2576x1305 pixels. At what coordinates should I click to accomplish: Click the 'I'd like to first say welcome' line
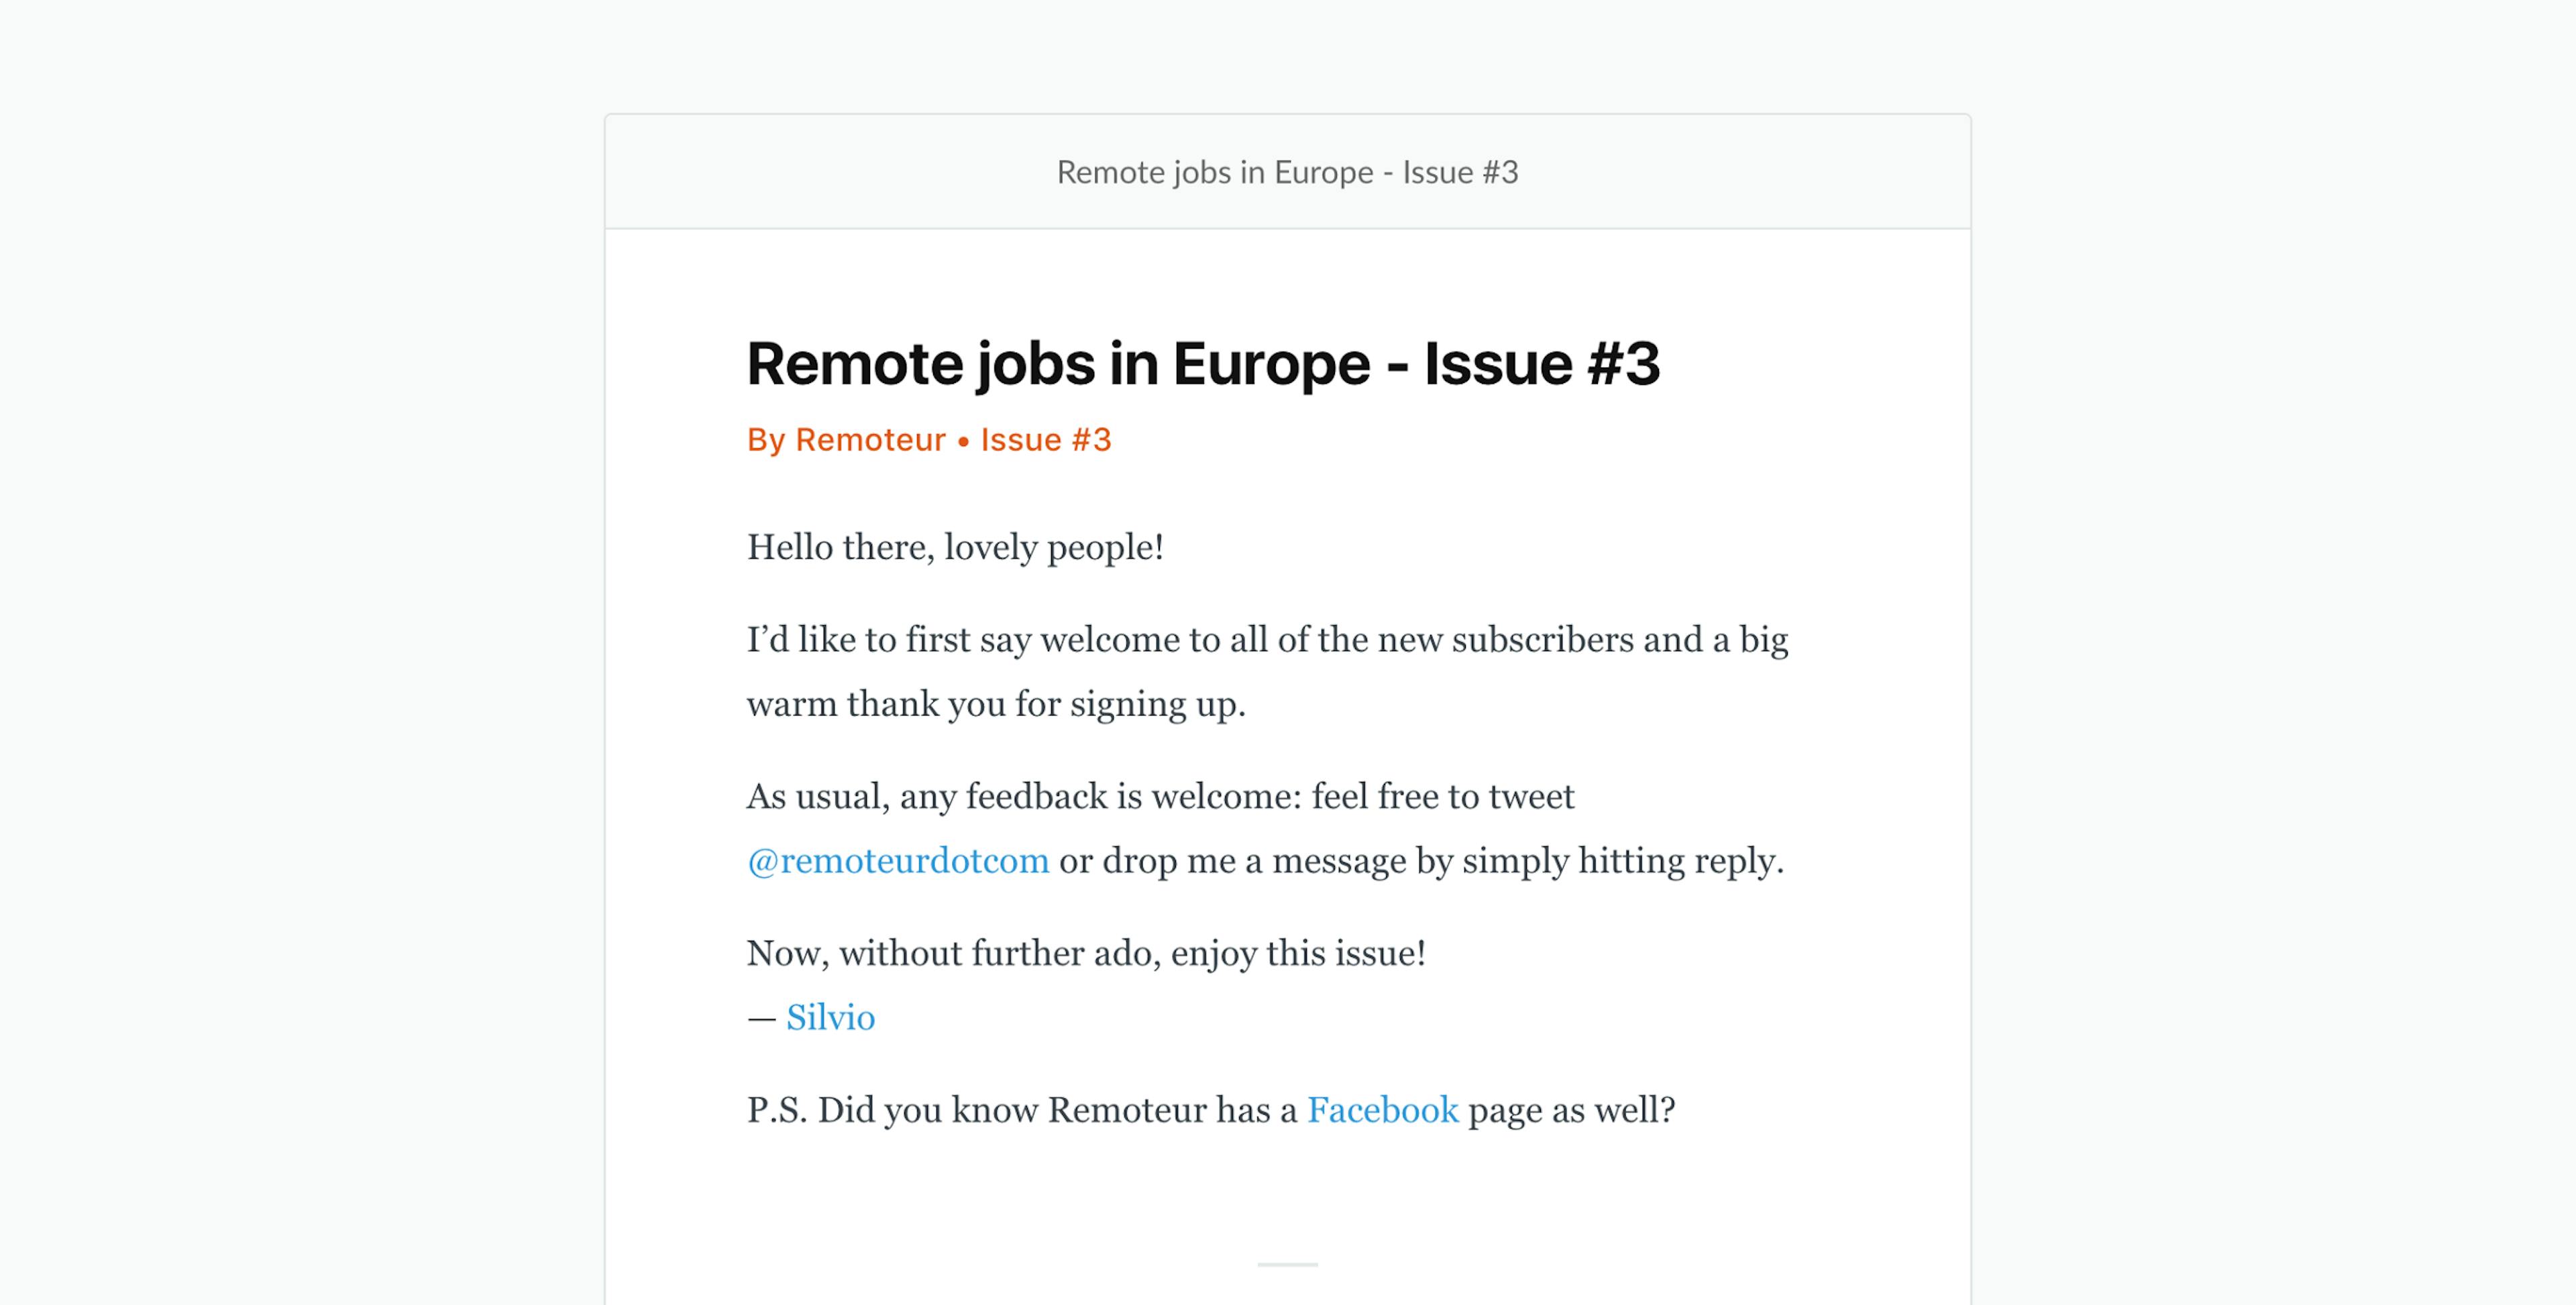pyautogui.click(x=1267, y=640)
